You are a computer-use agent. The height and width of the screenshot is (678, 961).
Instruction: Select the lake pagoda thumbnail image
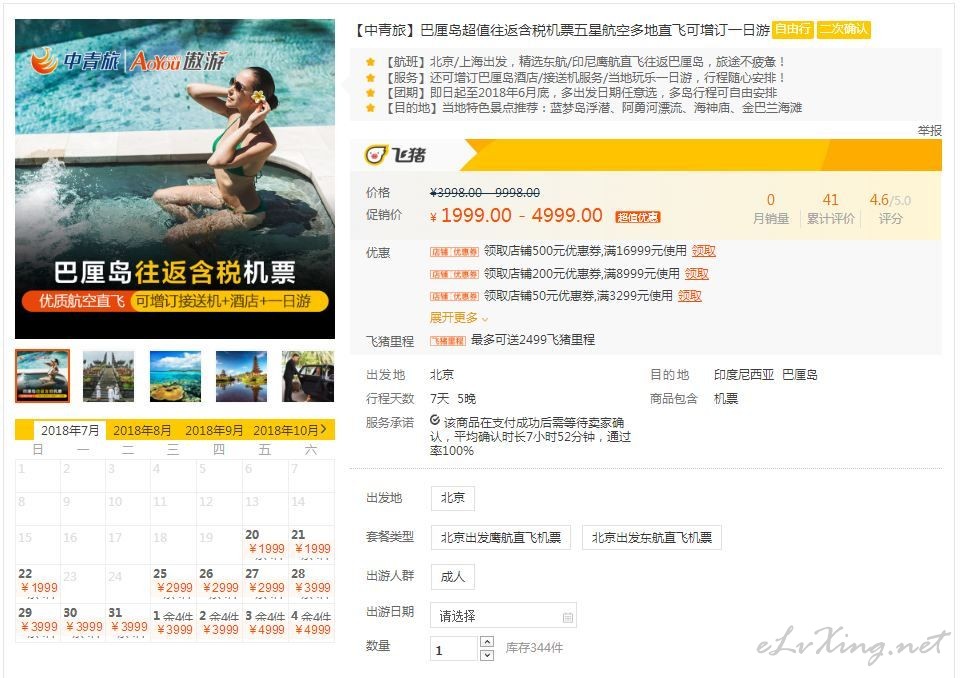point(241,376)
